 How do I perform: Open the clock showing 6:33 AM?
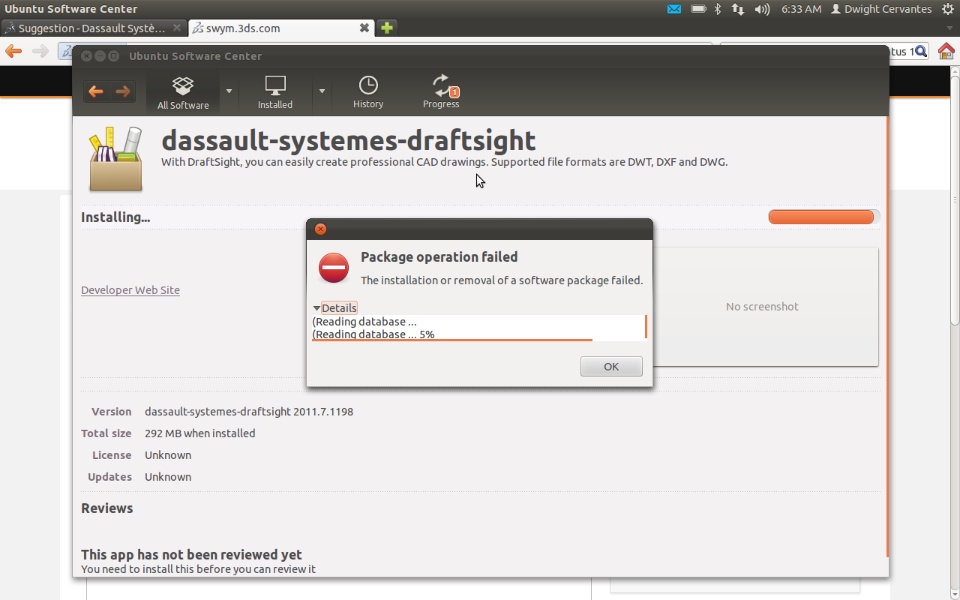click(x=801, y=9)
